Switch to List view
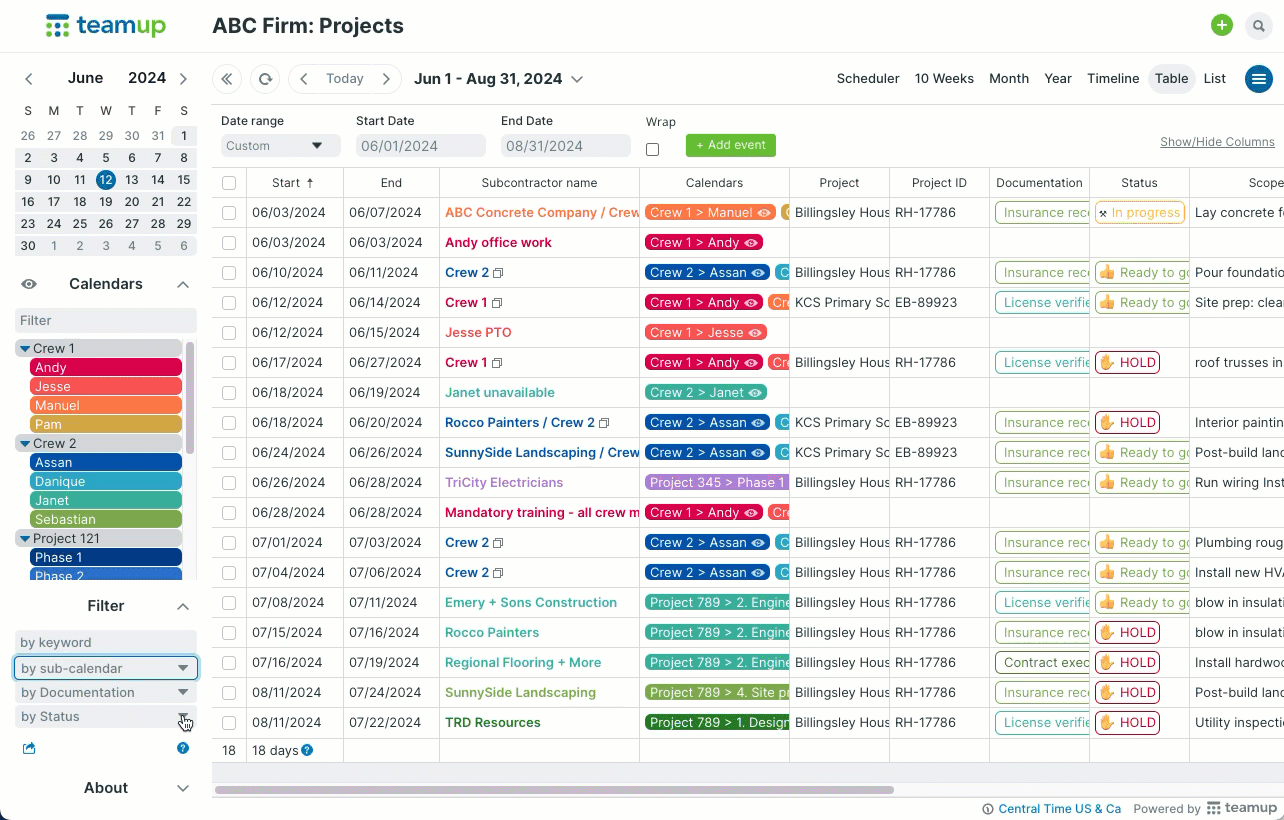1284x820 pixels. [1215, 79]
